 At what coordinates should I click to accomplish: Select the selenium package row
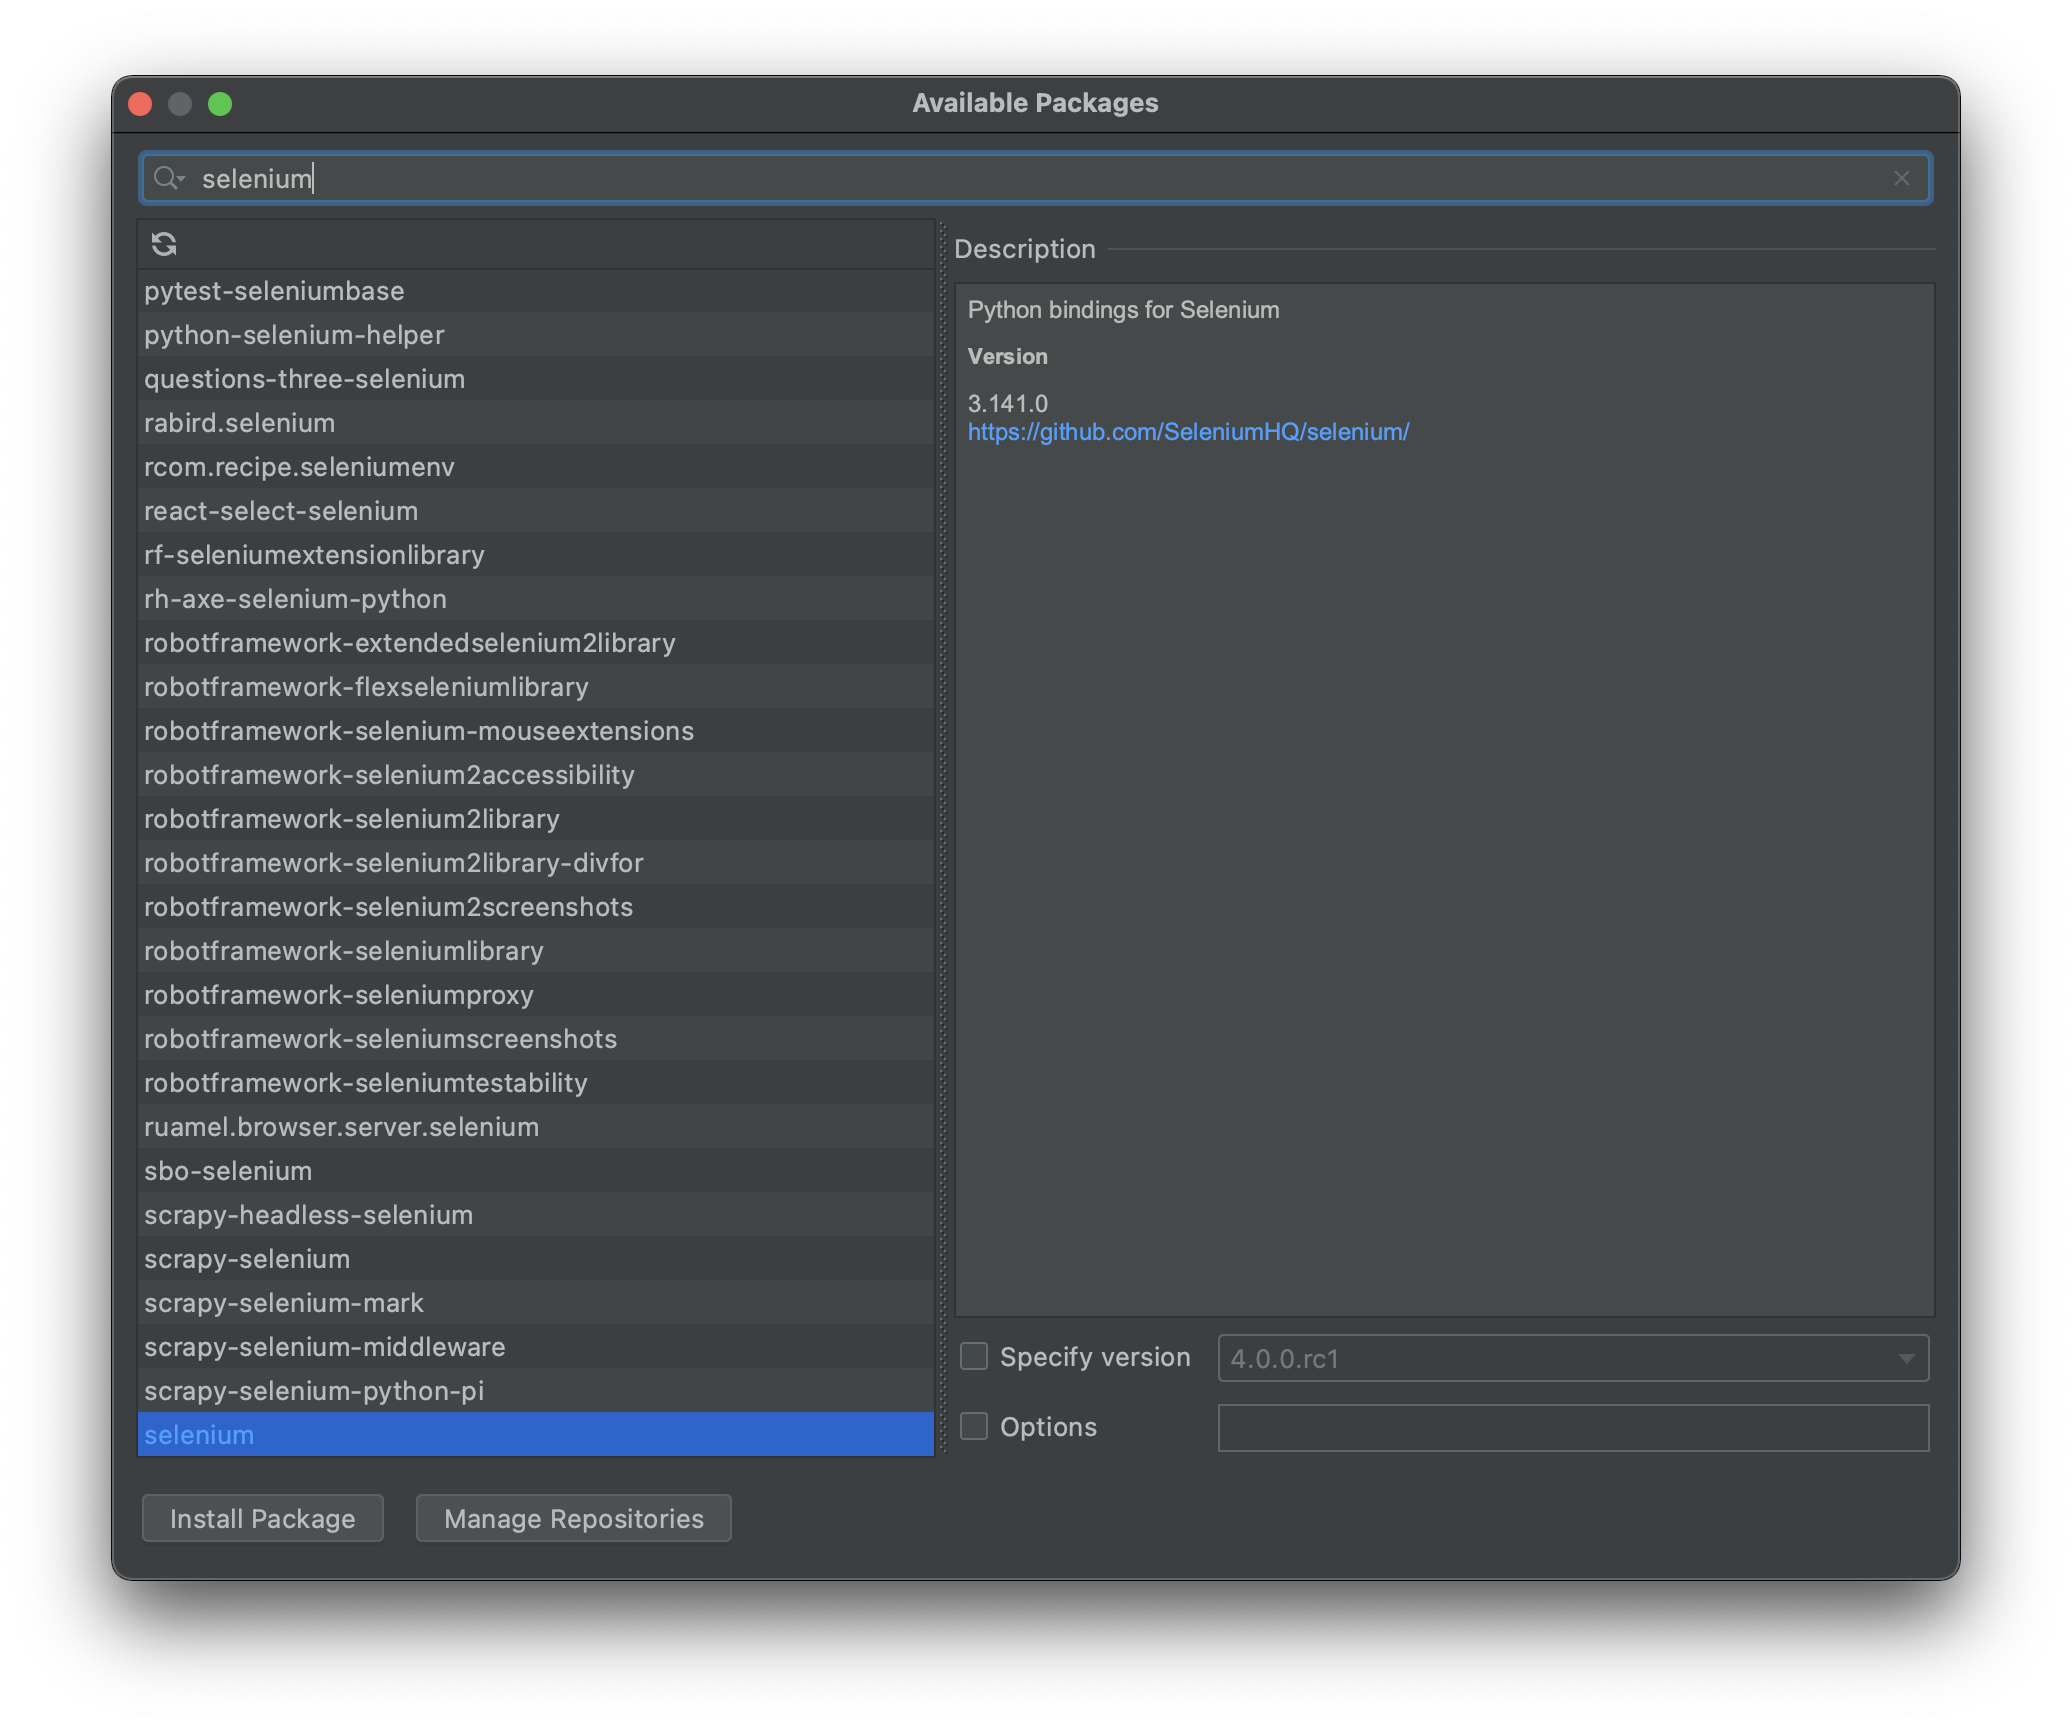[200, 1435]
